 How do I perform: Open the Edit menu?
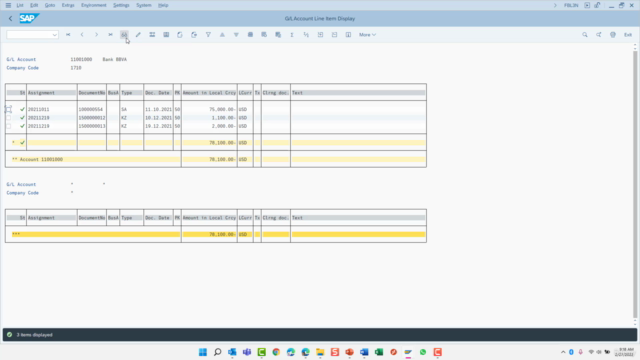(34, 5)
